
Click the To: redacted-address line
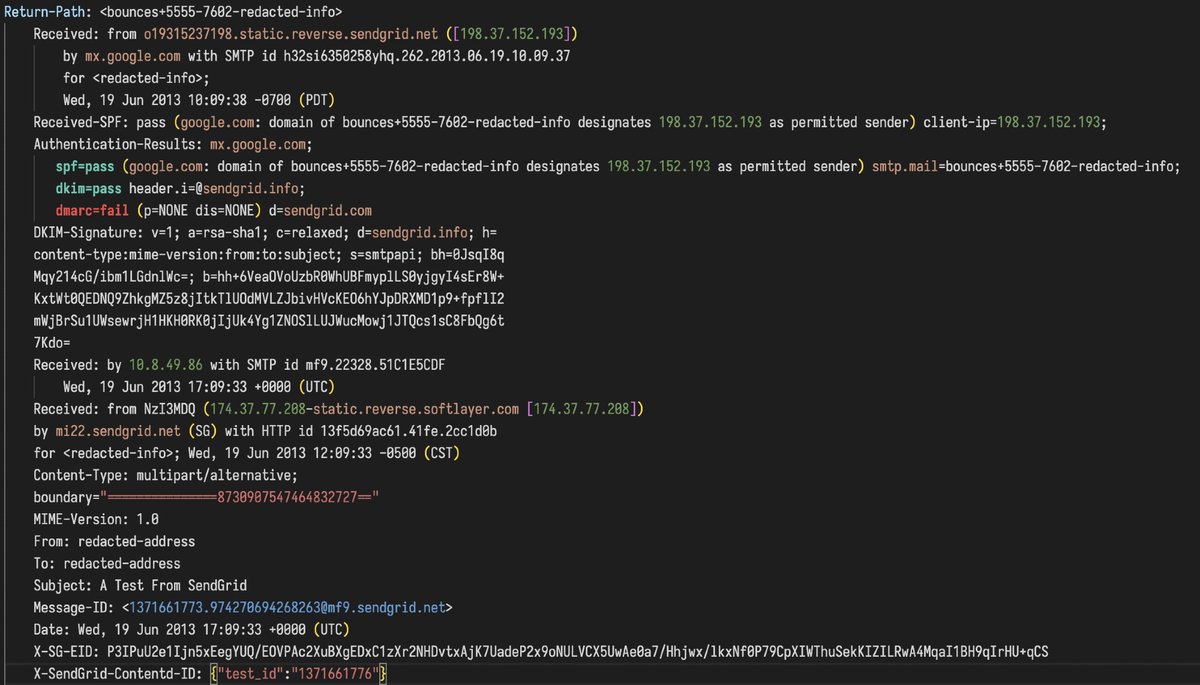point(106,563)
